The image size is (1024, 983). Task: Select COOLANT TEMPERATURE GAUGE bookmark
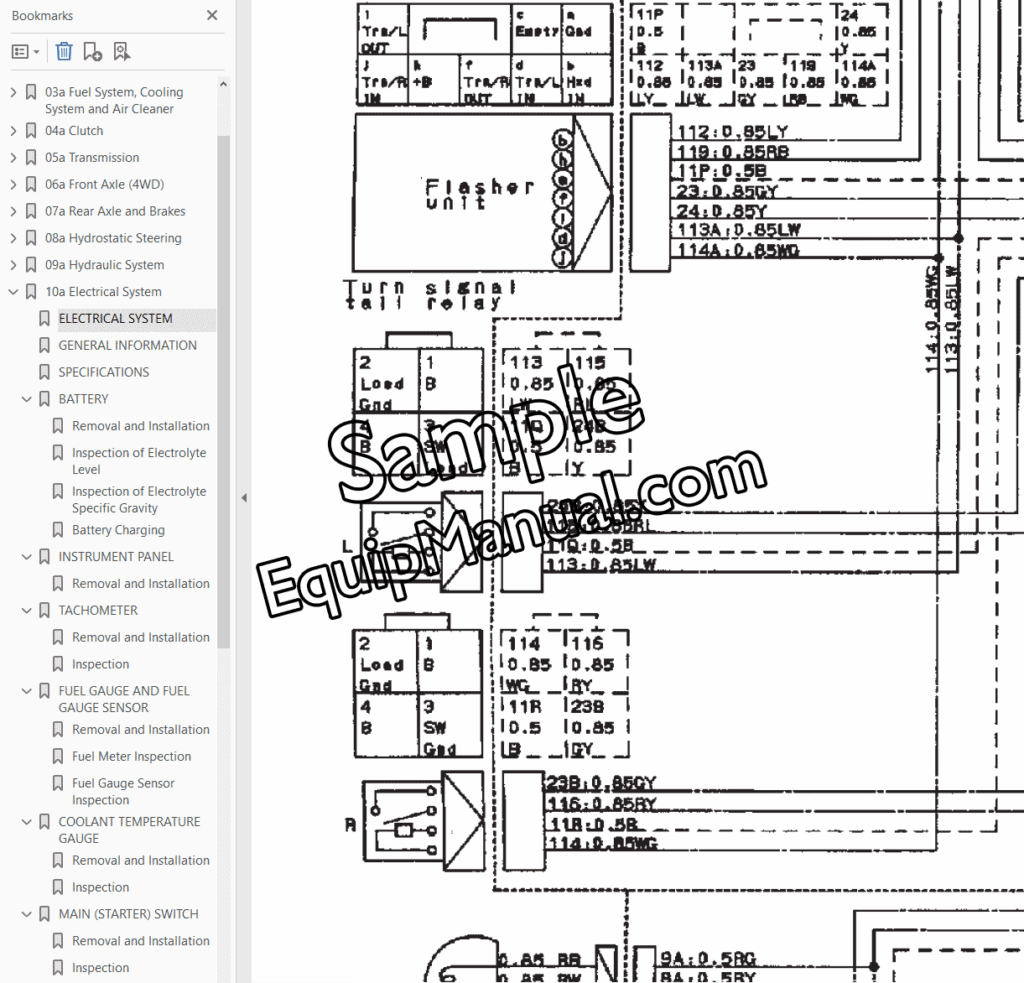pos(129,830)
